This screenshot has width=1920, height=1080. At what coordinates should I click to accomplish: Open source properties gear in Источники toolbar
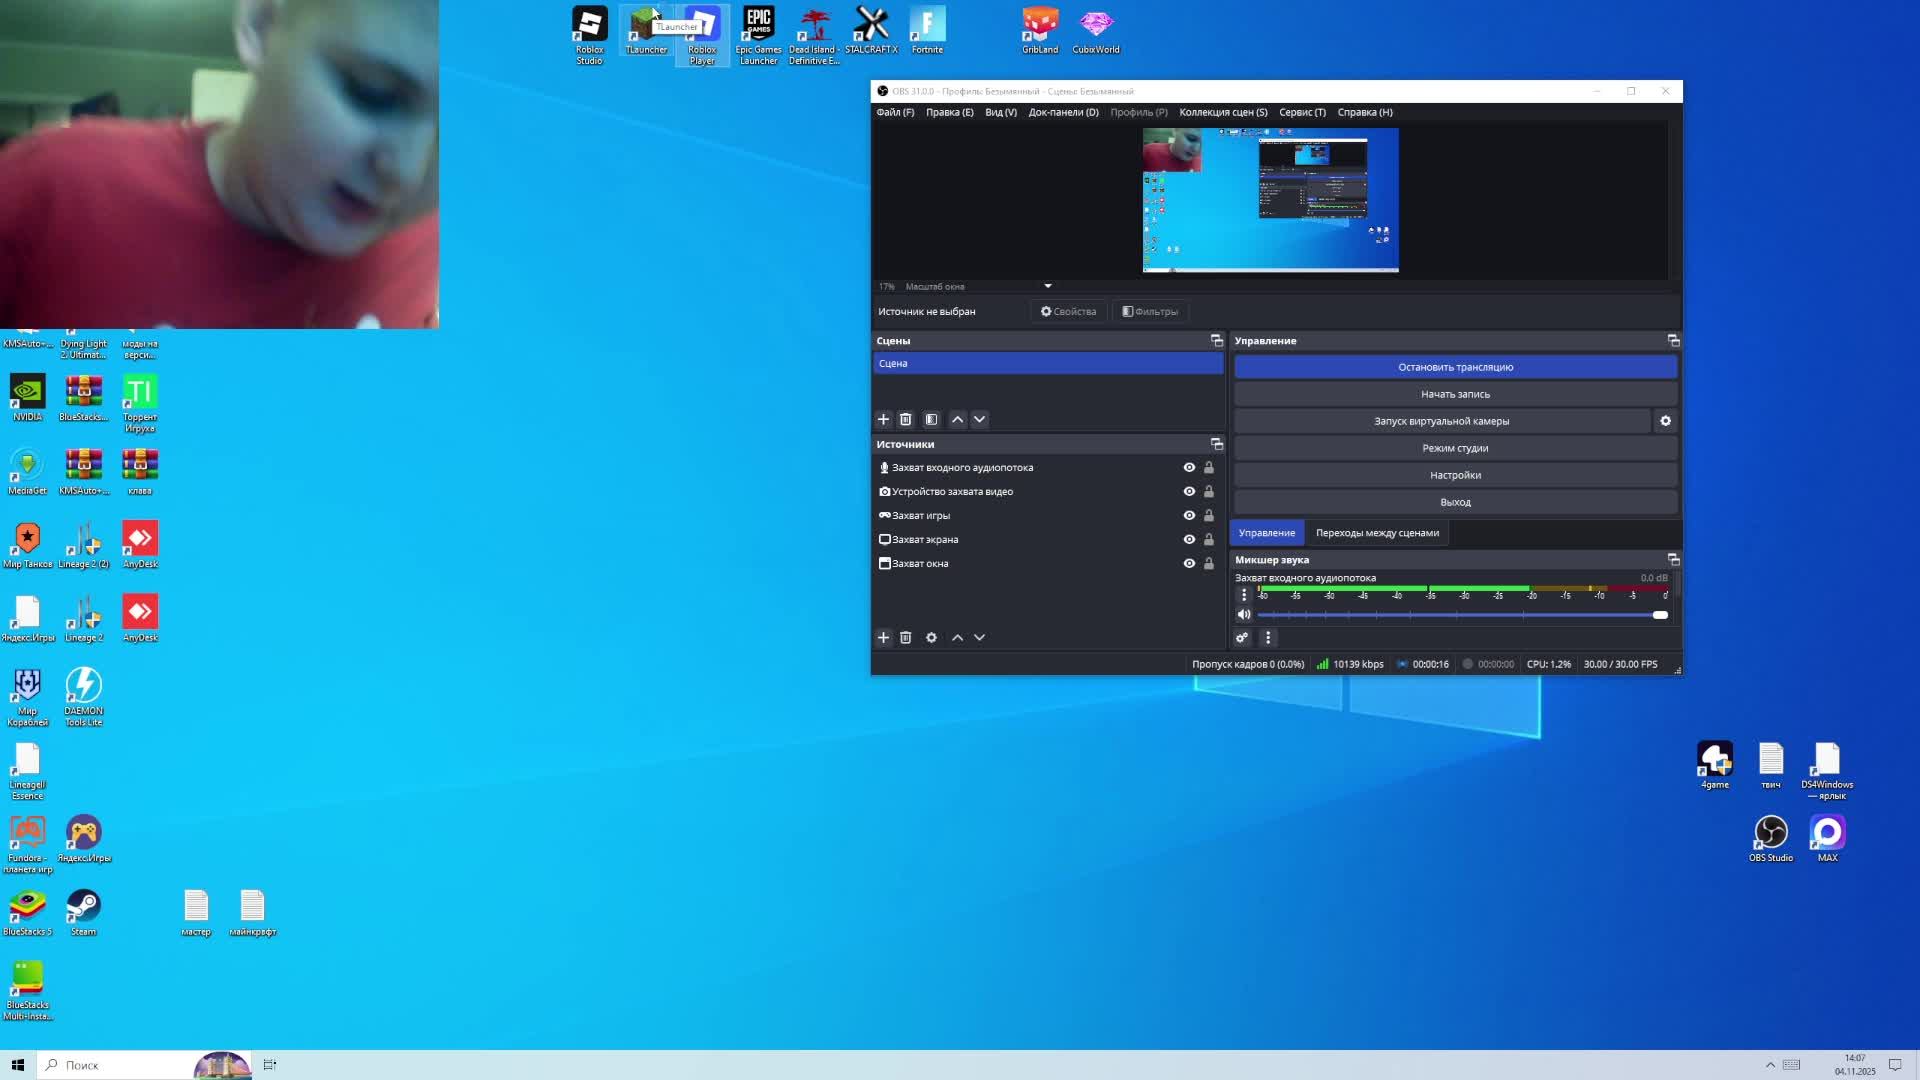tap(931, 637)
